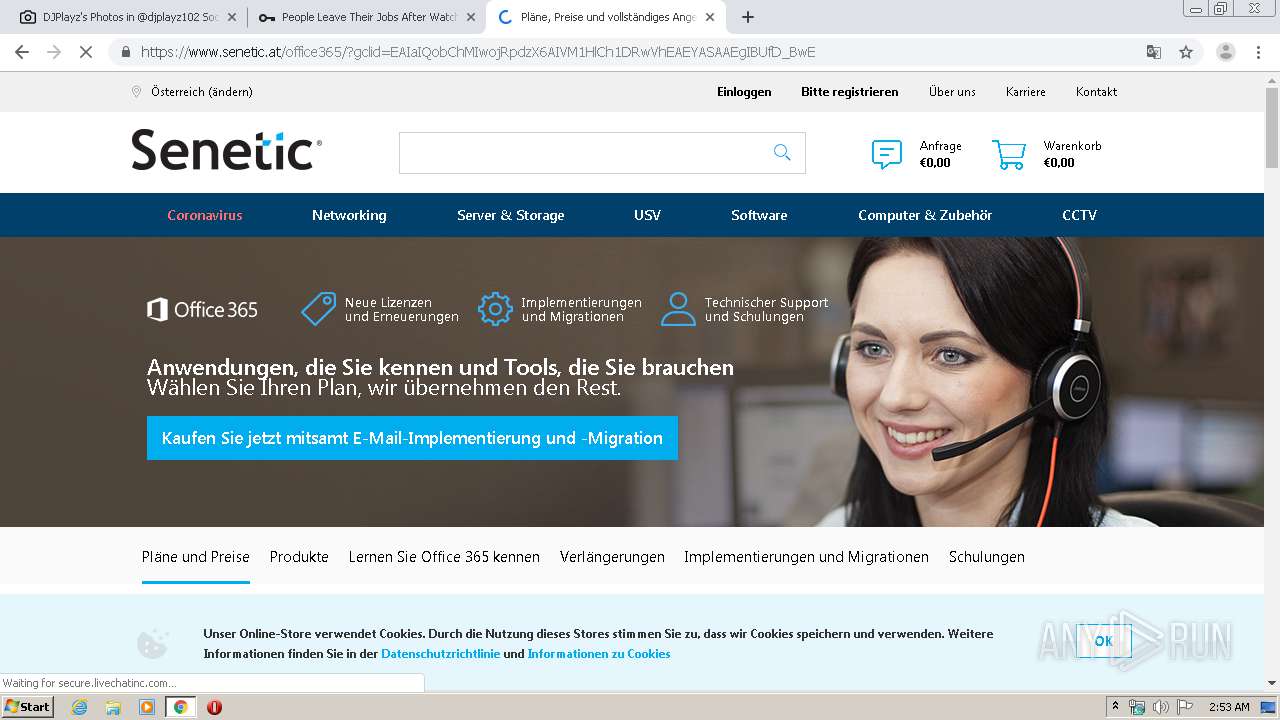Close the DJPlayz's Photos tab
Viewport: 1280px width, 720px height.
232,17
